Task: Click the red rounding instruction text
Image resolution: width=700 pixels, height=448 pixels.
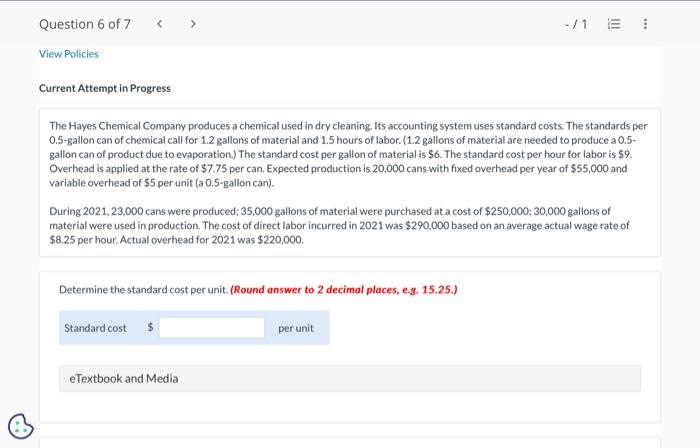Action: pos(344,290)
